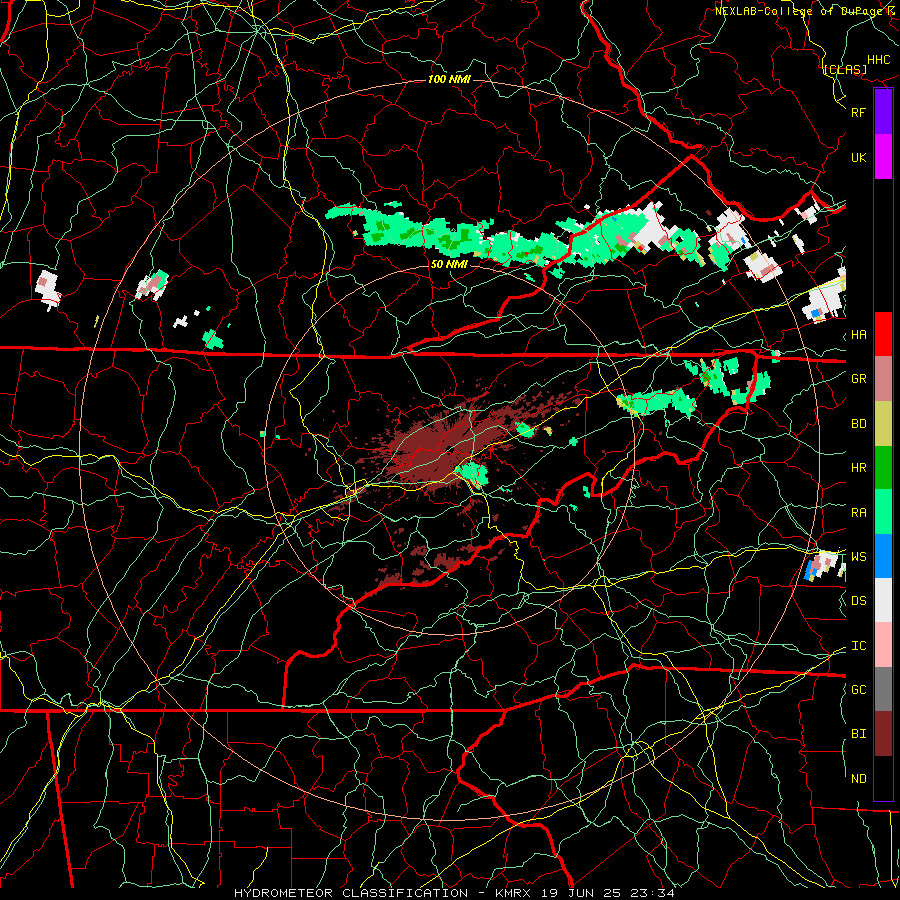Screen dimensions: 900x900
Task: Click the UK legend label
Action: (859, 157)
